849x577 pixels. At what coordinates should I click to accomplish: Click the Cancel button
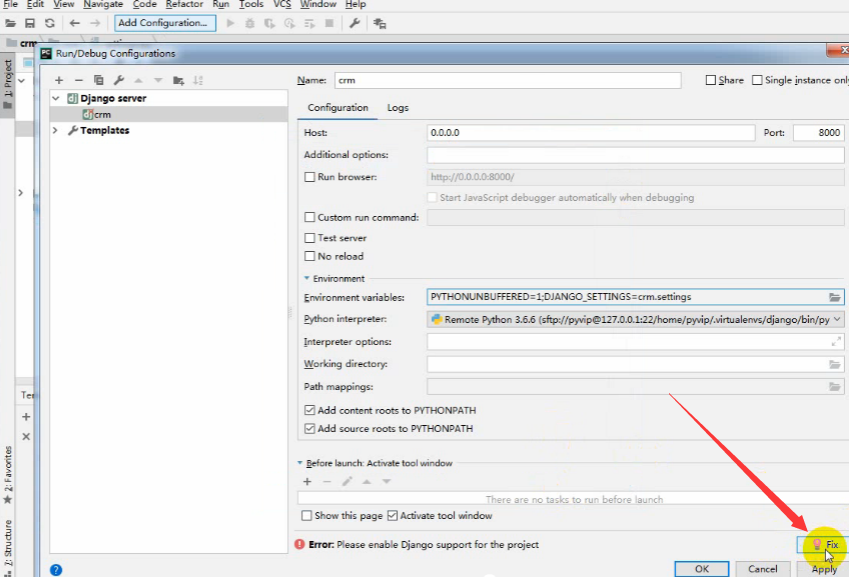point(762,569)
